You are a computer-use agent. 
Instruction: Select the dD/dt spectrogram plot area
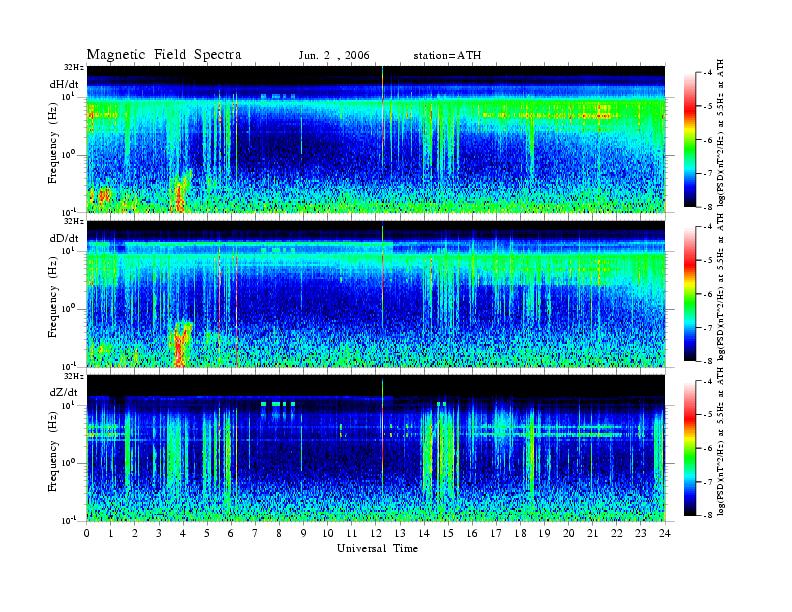pyautogui.click(x=376, y=293)
